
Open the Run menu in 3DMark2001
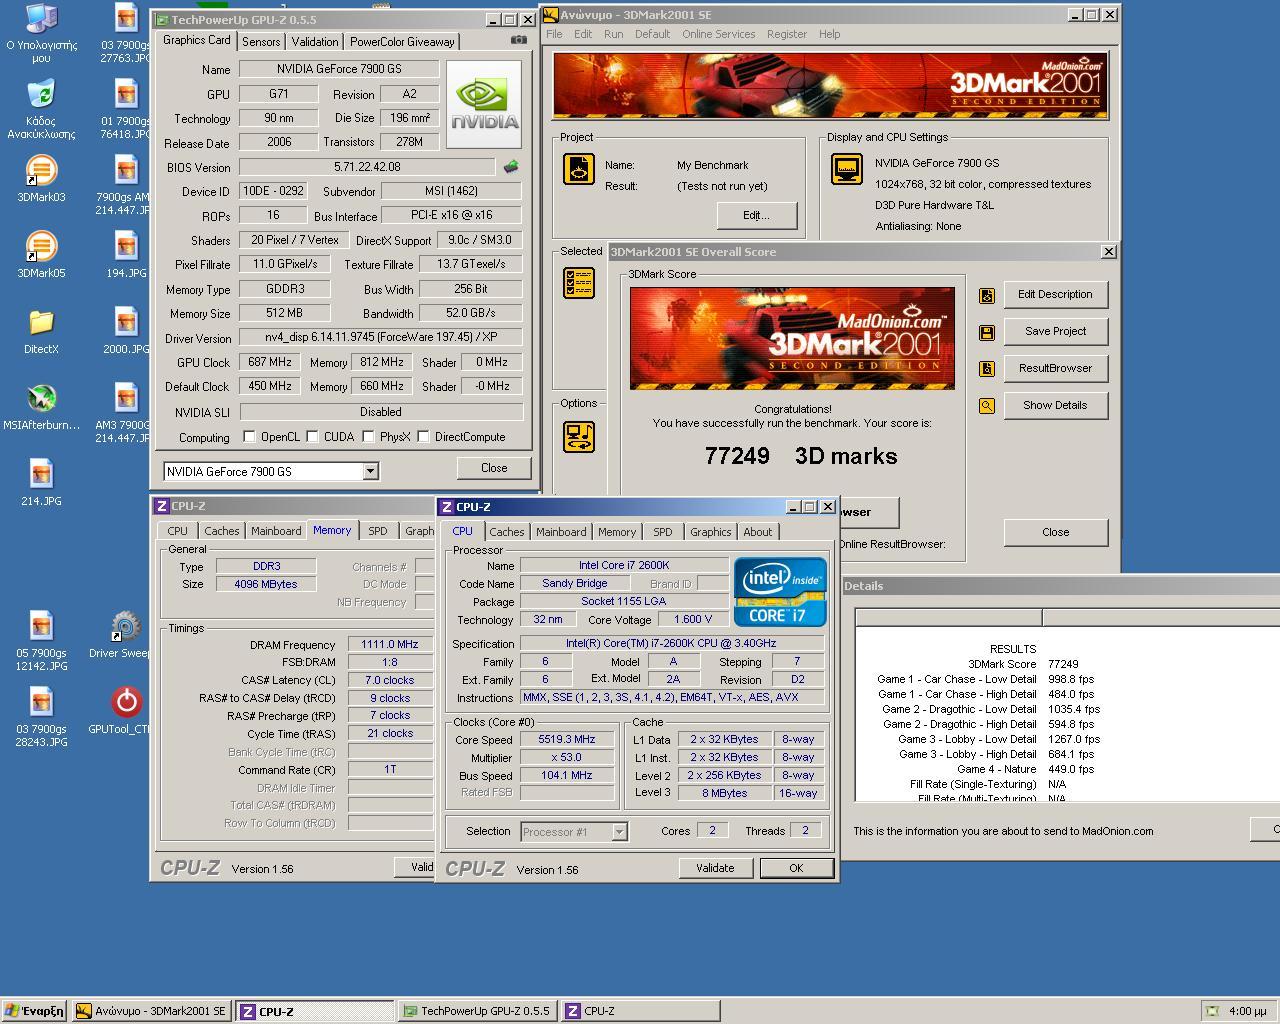coord(613,34)
